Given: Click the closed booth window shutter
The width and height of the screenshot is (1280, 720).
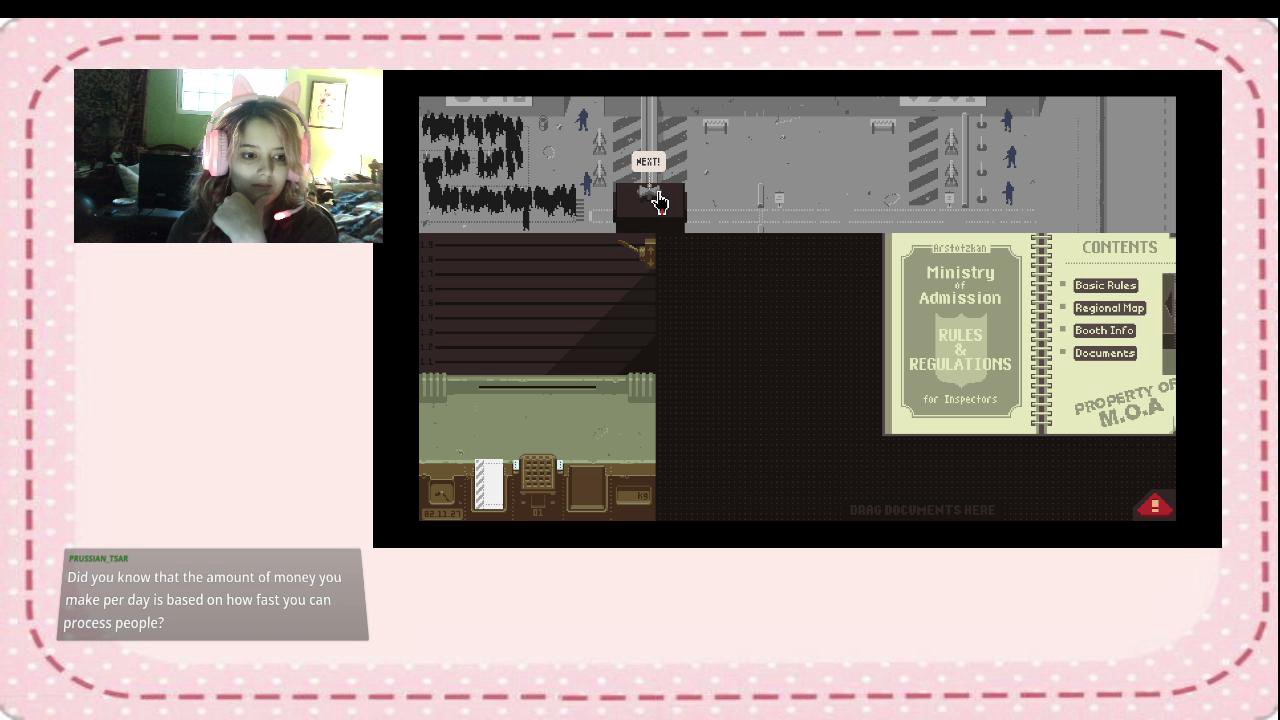Looking at the screenshot, I should [537, 304].
